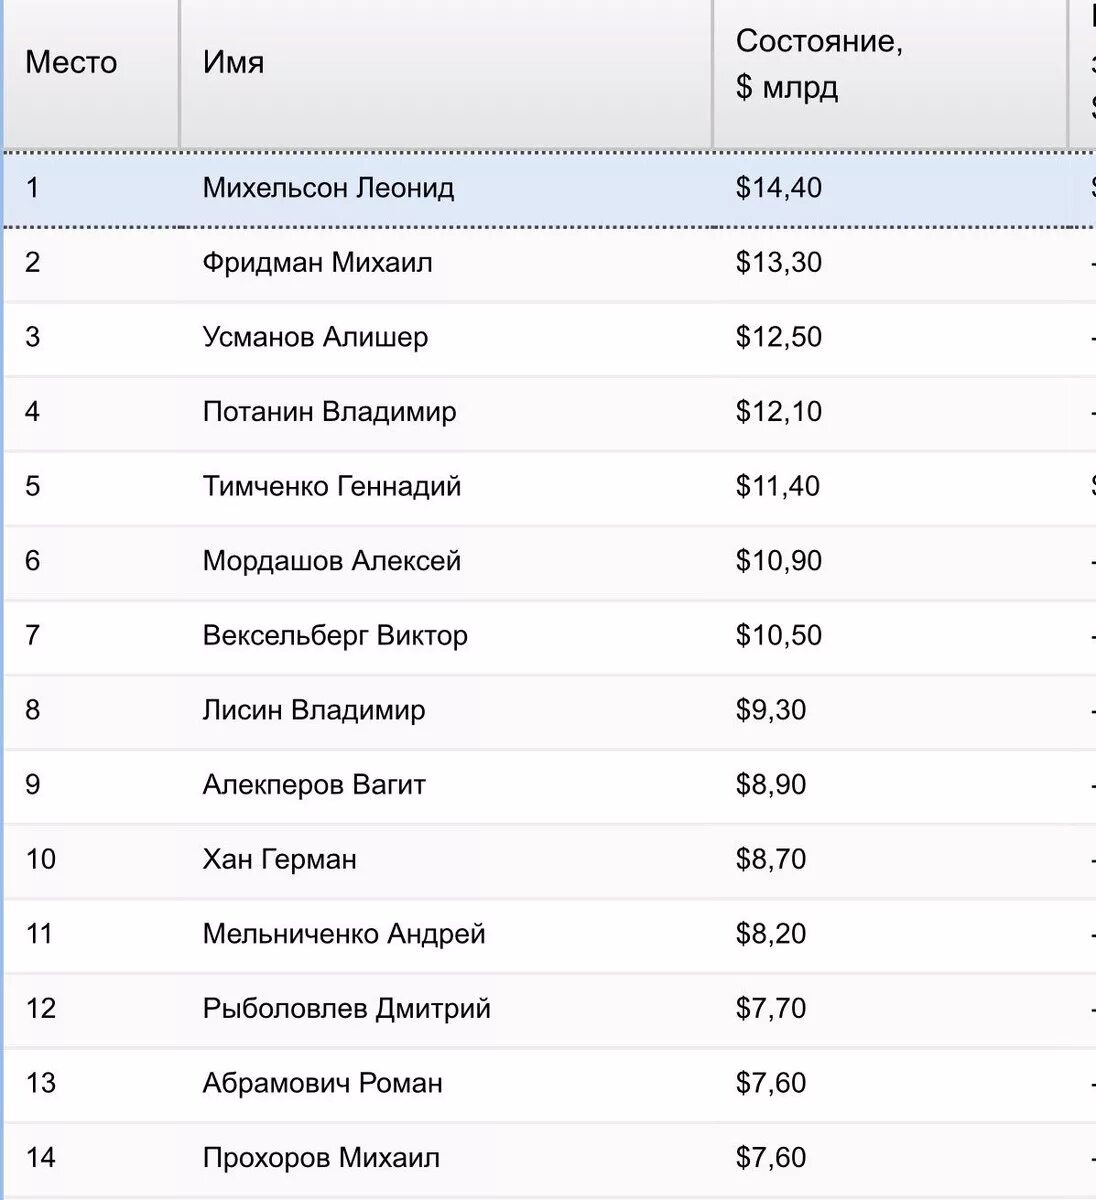The height and width of the screenshot is (1200, 1096).
Task: Open the Тимченко Геннадий entry
Action: (x=332, y=487)
